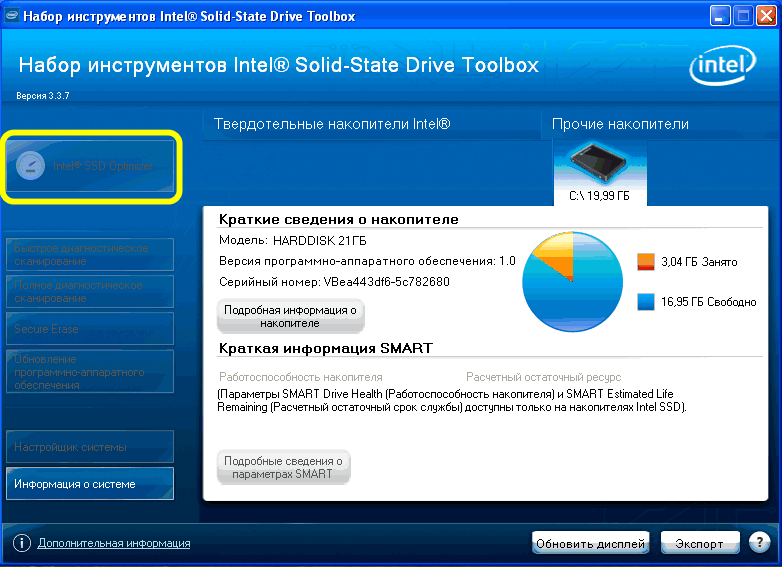The image size is (782, 567).
Task: Click 3,04 ГБ Занято text
Action: tap(699, 262)
